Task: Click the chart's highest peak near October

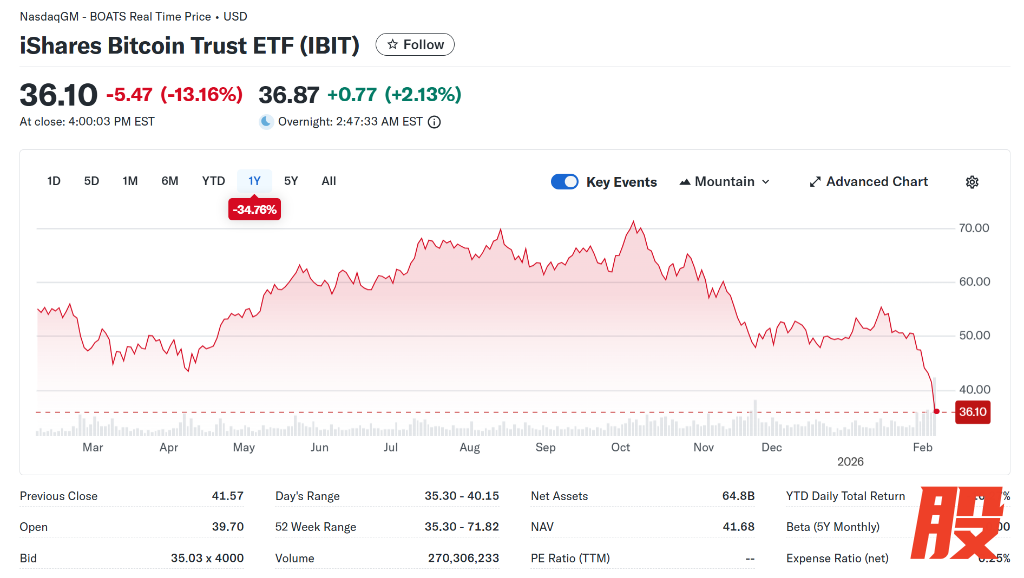Action: [x=632, y=222]
